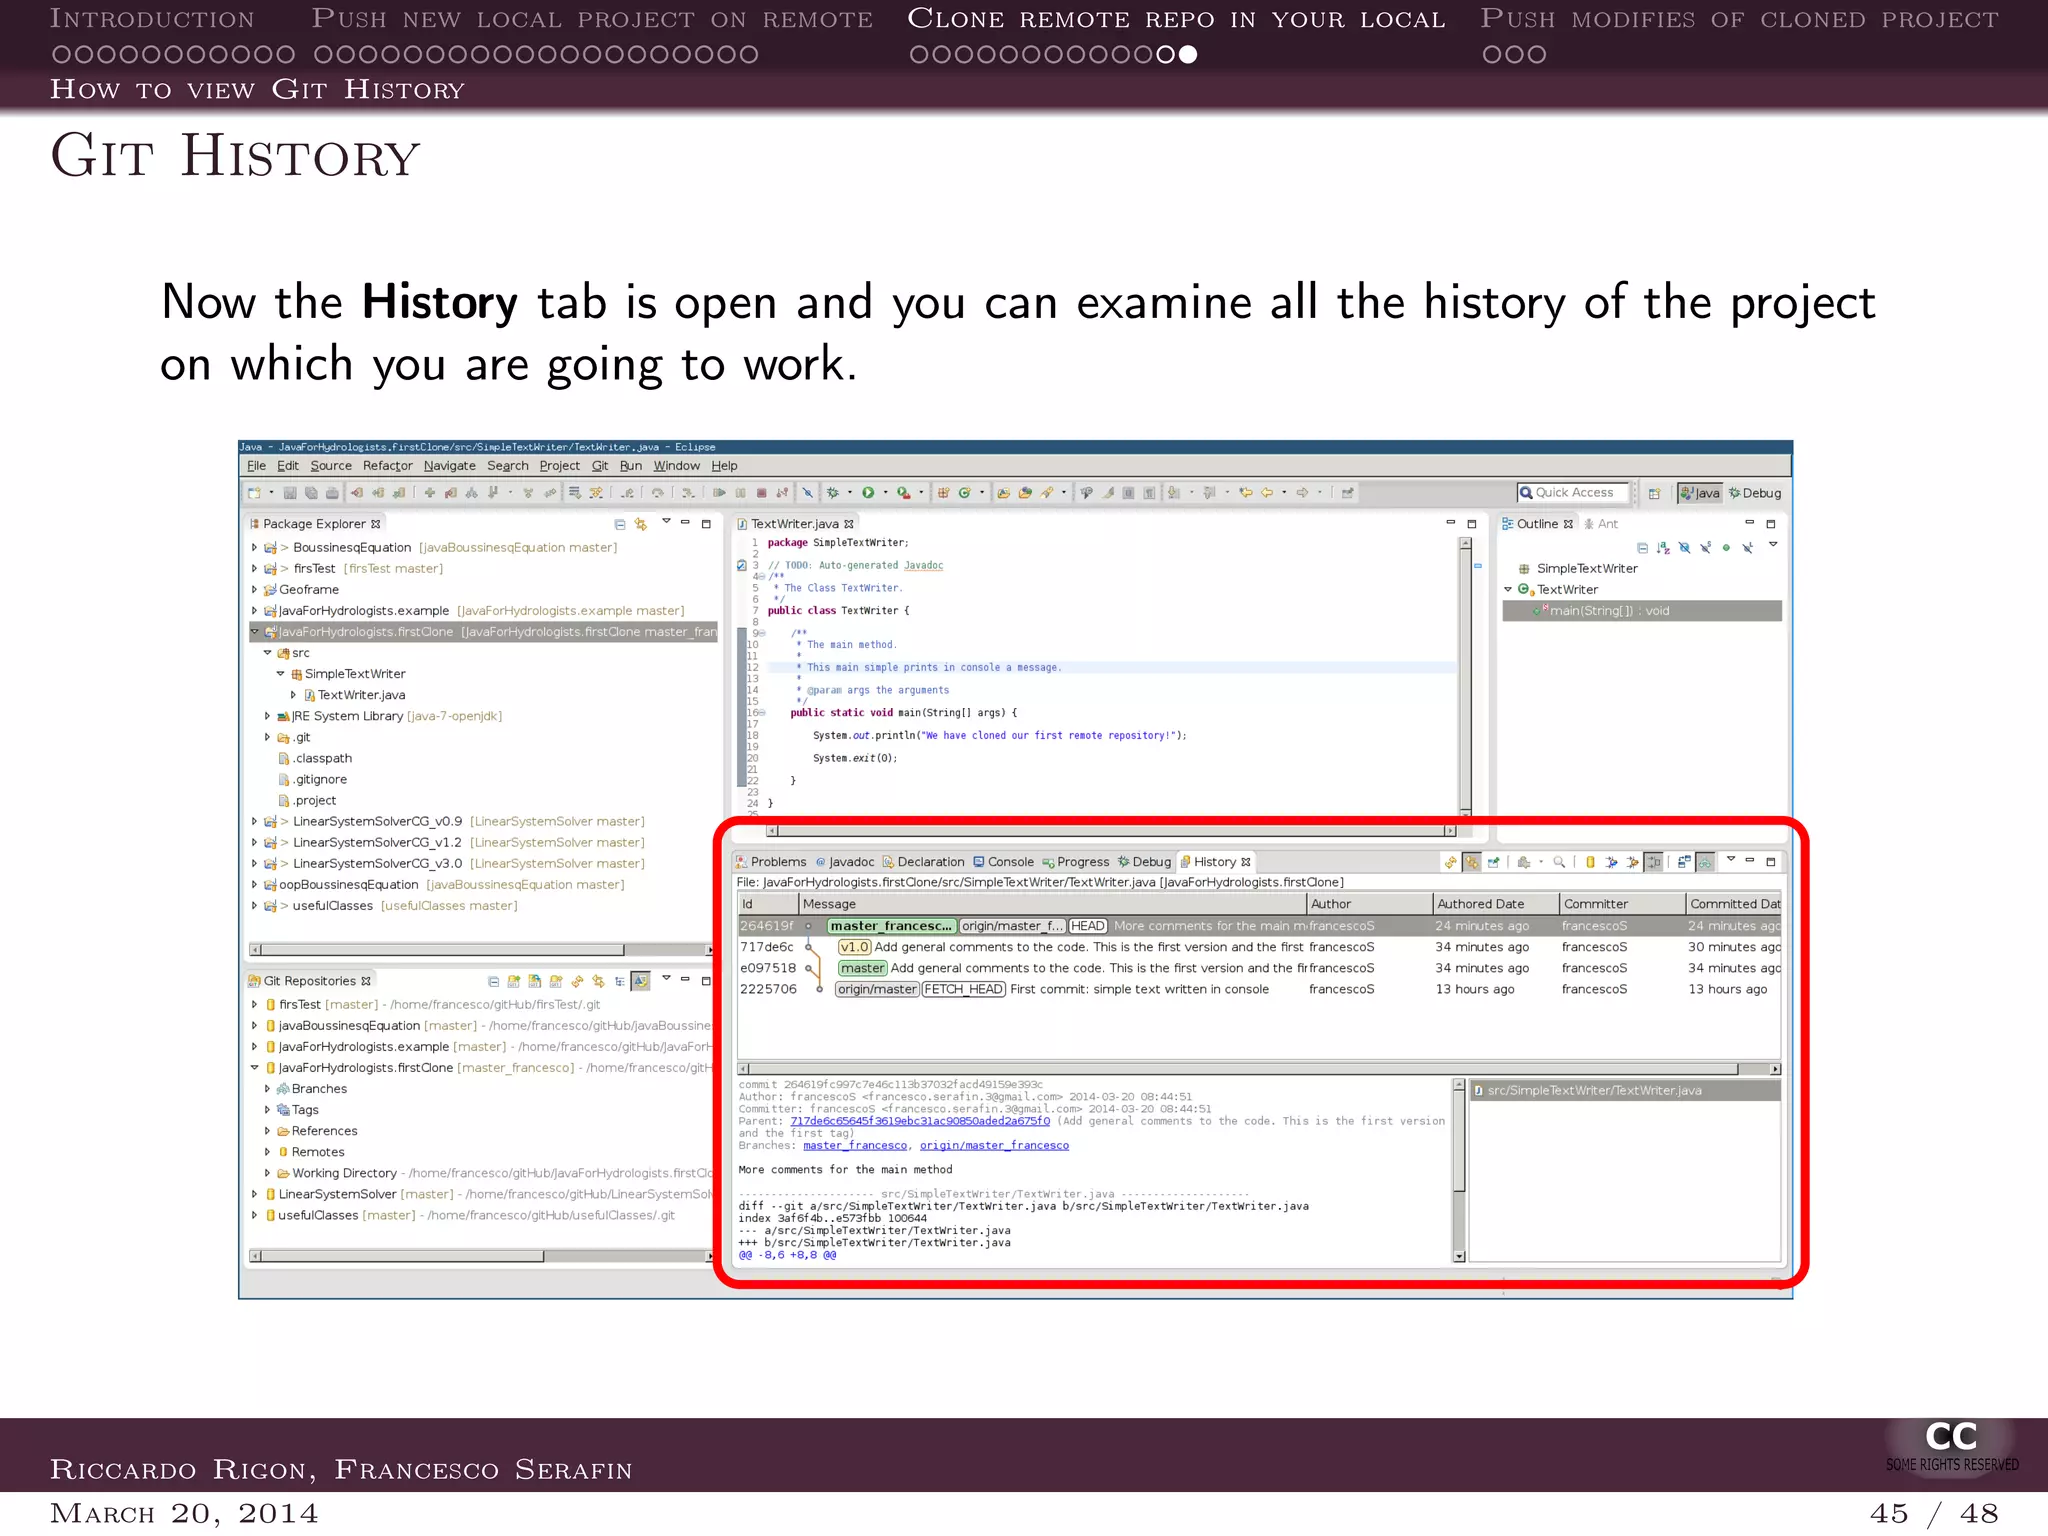Click horizontal scrollbar in Git Repositories view
The width and height of the screenshot is (2048, 1536).
(480, 1256)
